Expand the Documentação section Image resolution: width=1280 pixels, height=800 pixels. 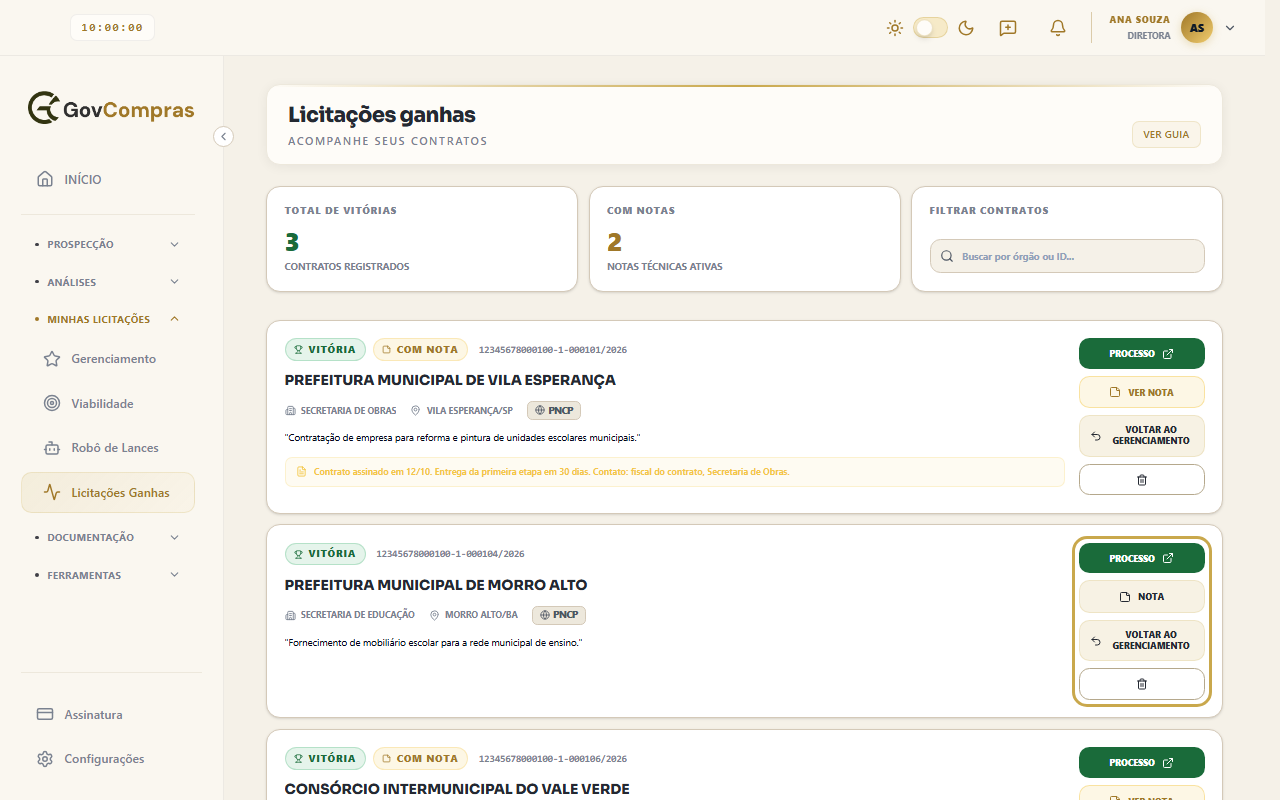click(108, 537)
